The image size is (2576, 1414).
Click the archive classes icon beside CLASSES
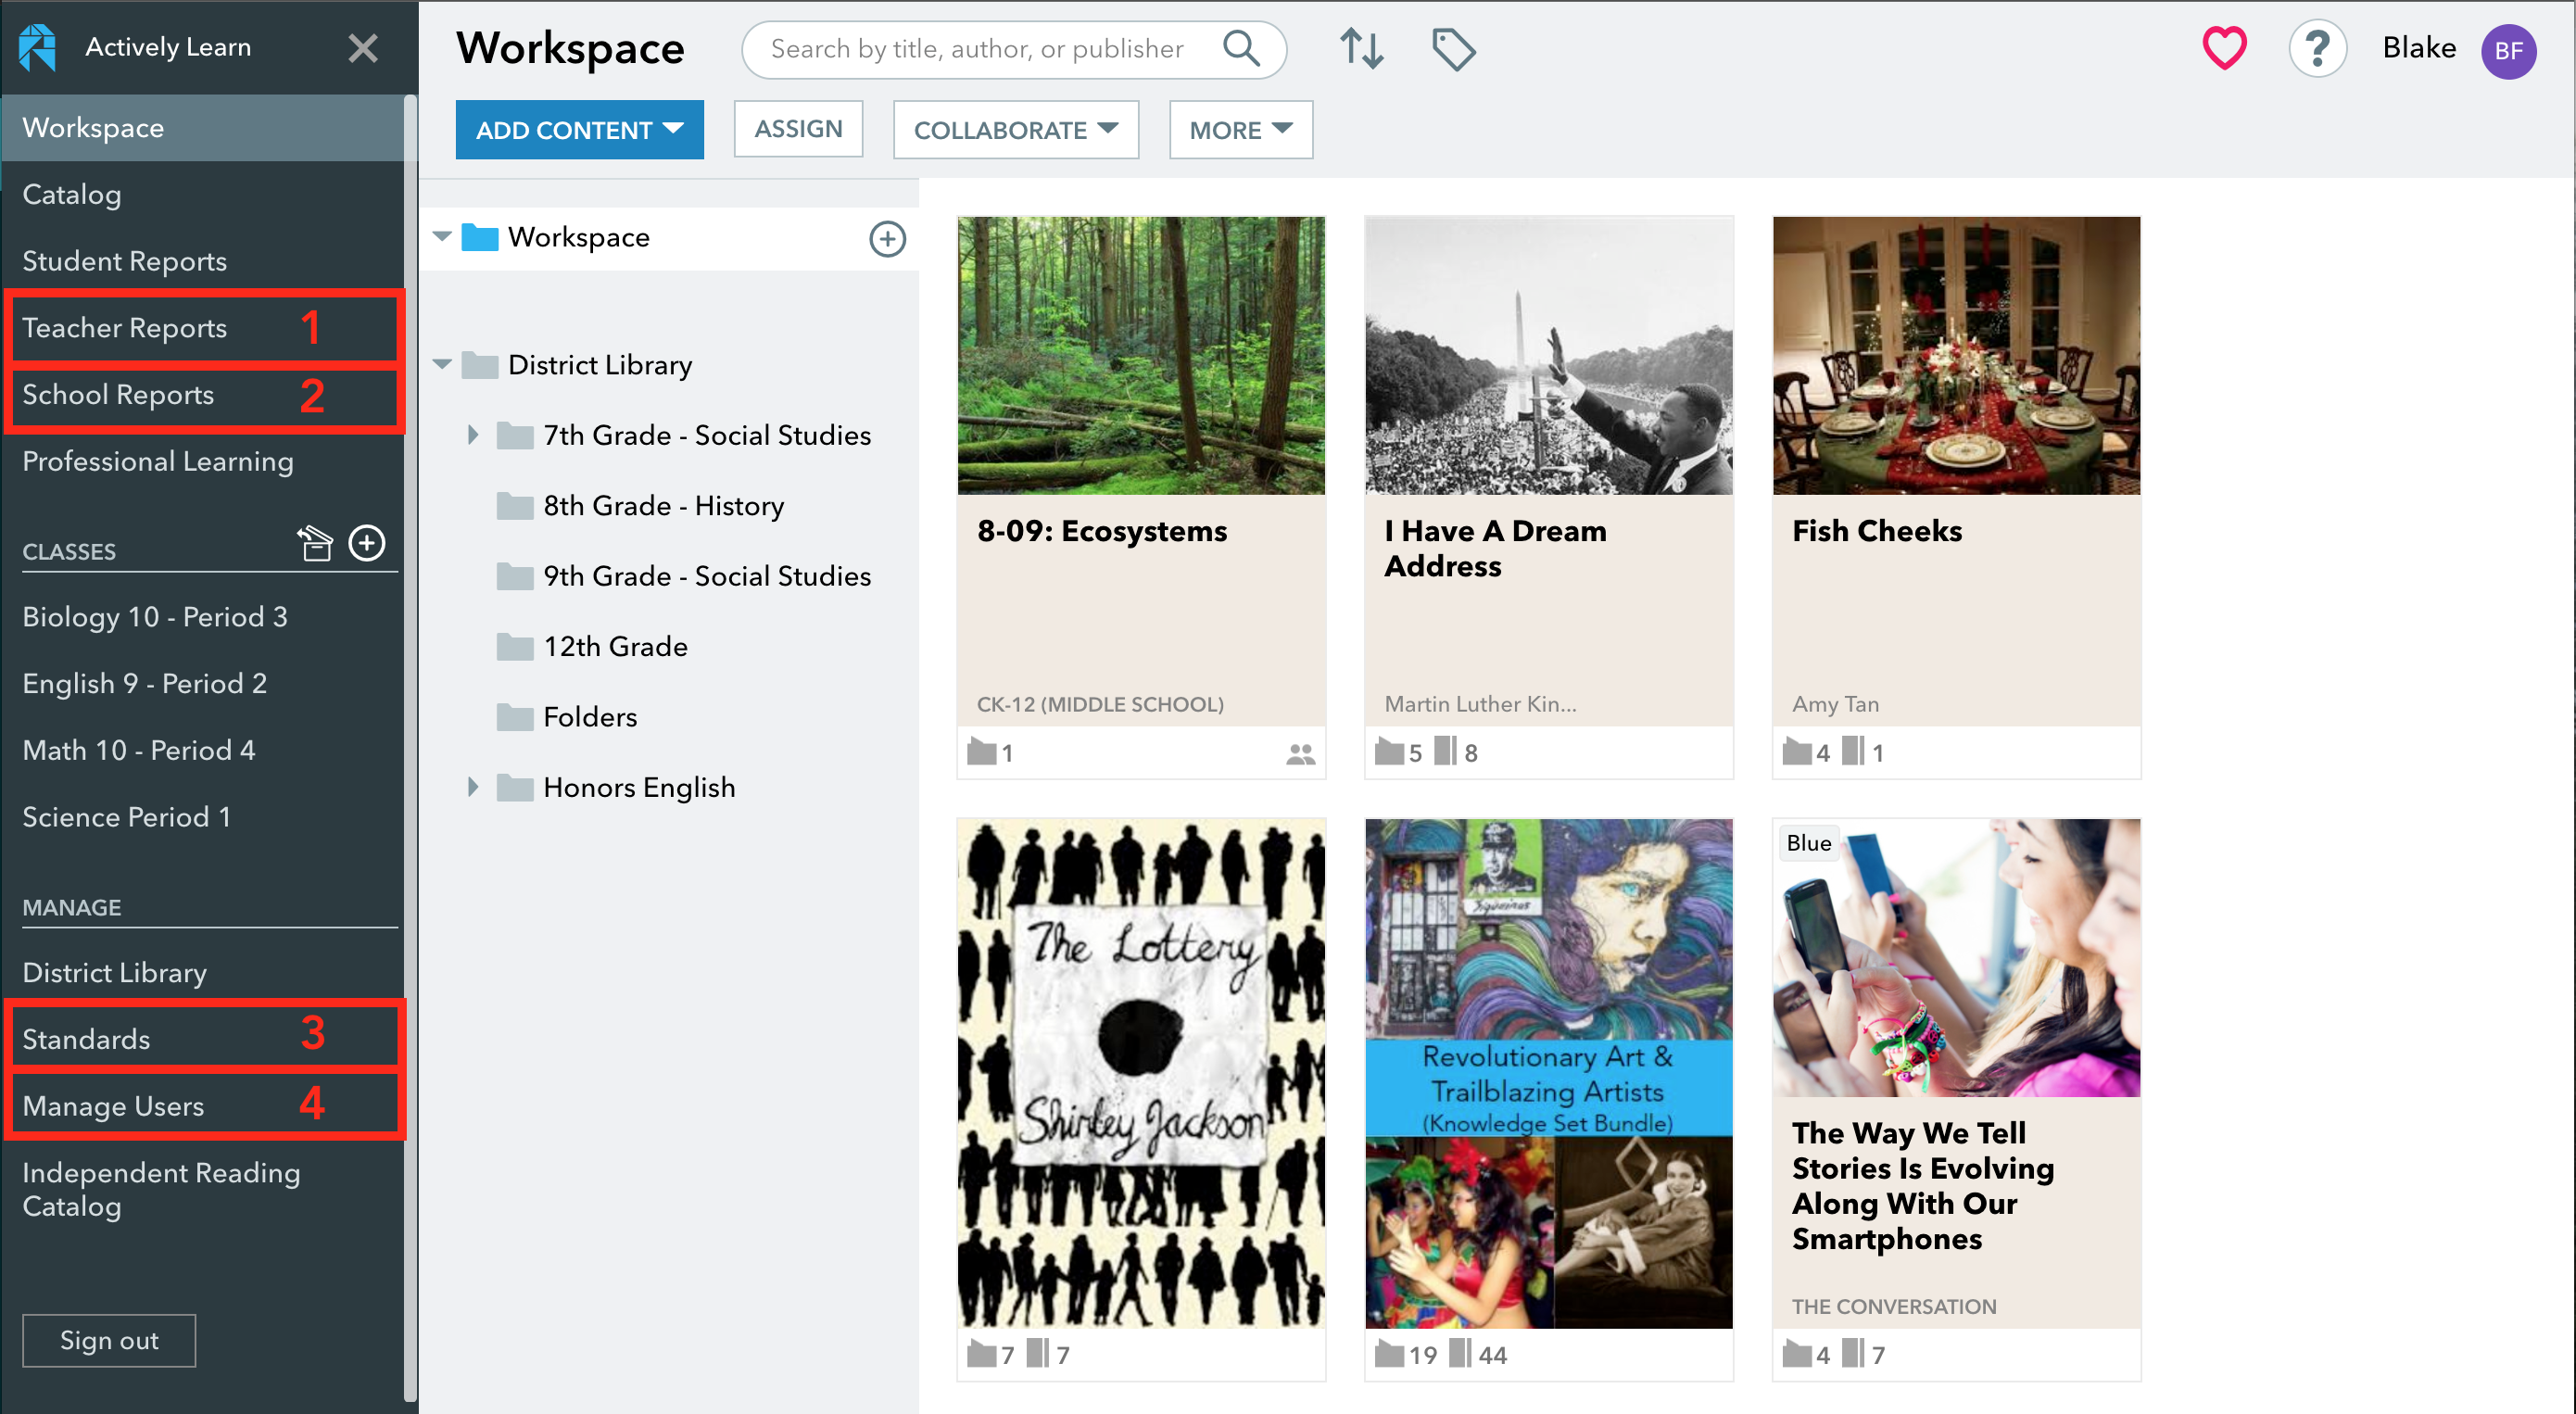coord(316,544)
